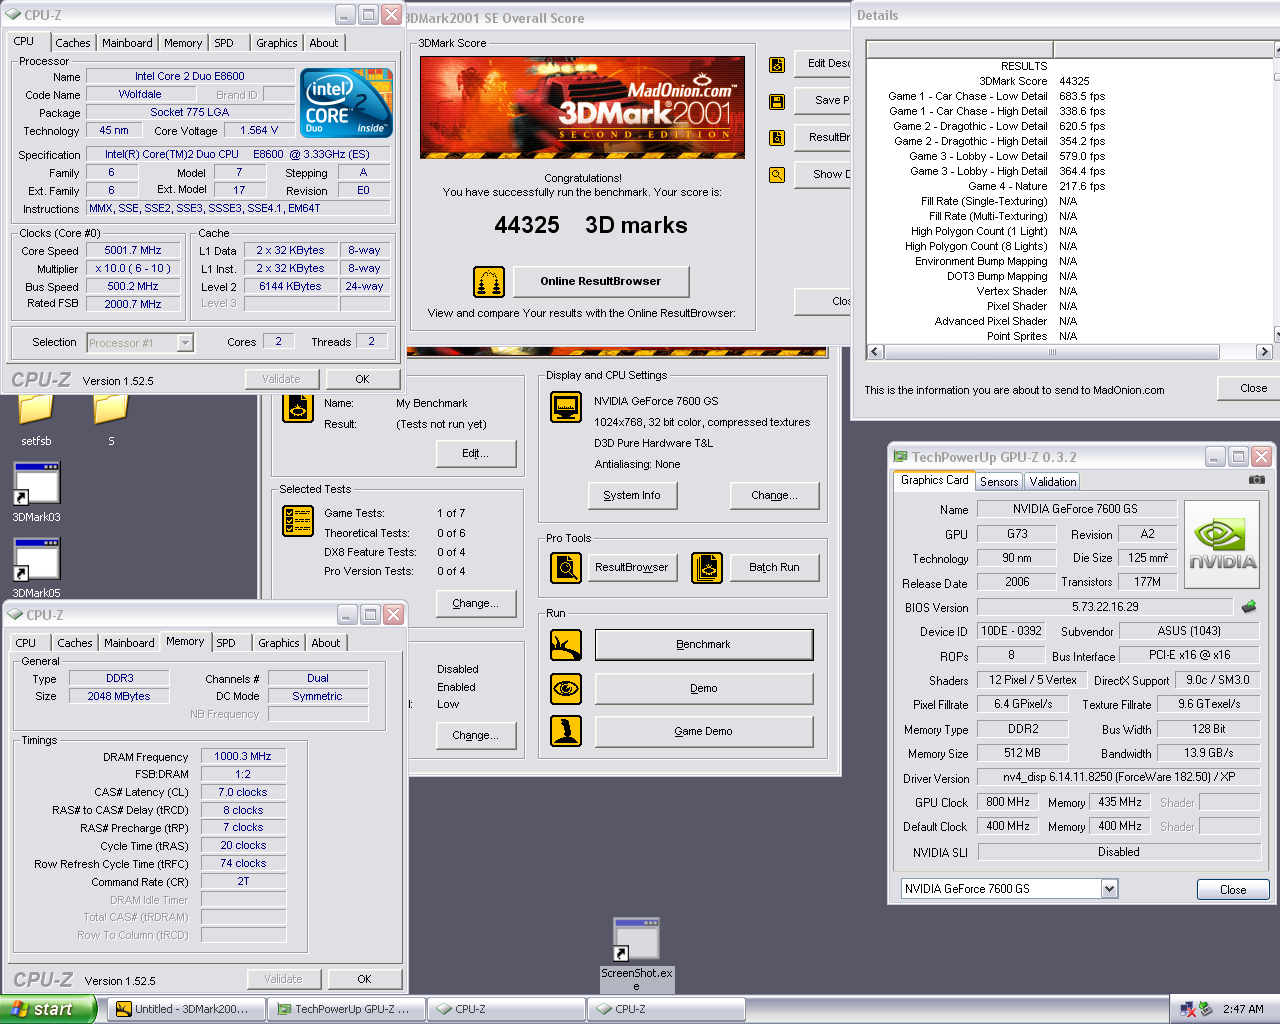The image size is (1280, 1024).
Task: Switch to SPD tab in bottom CPU-Z window
Action: point(226,643)
